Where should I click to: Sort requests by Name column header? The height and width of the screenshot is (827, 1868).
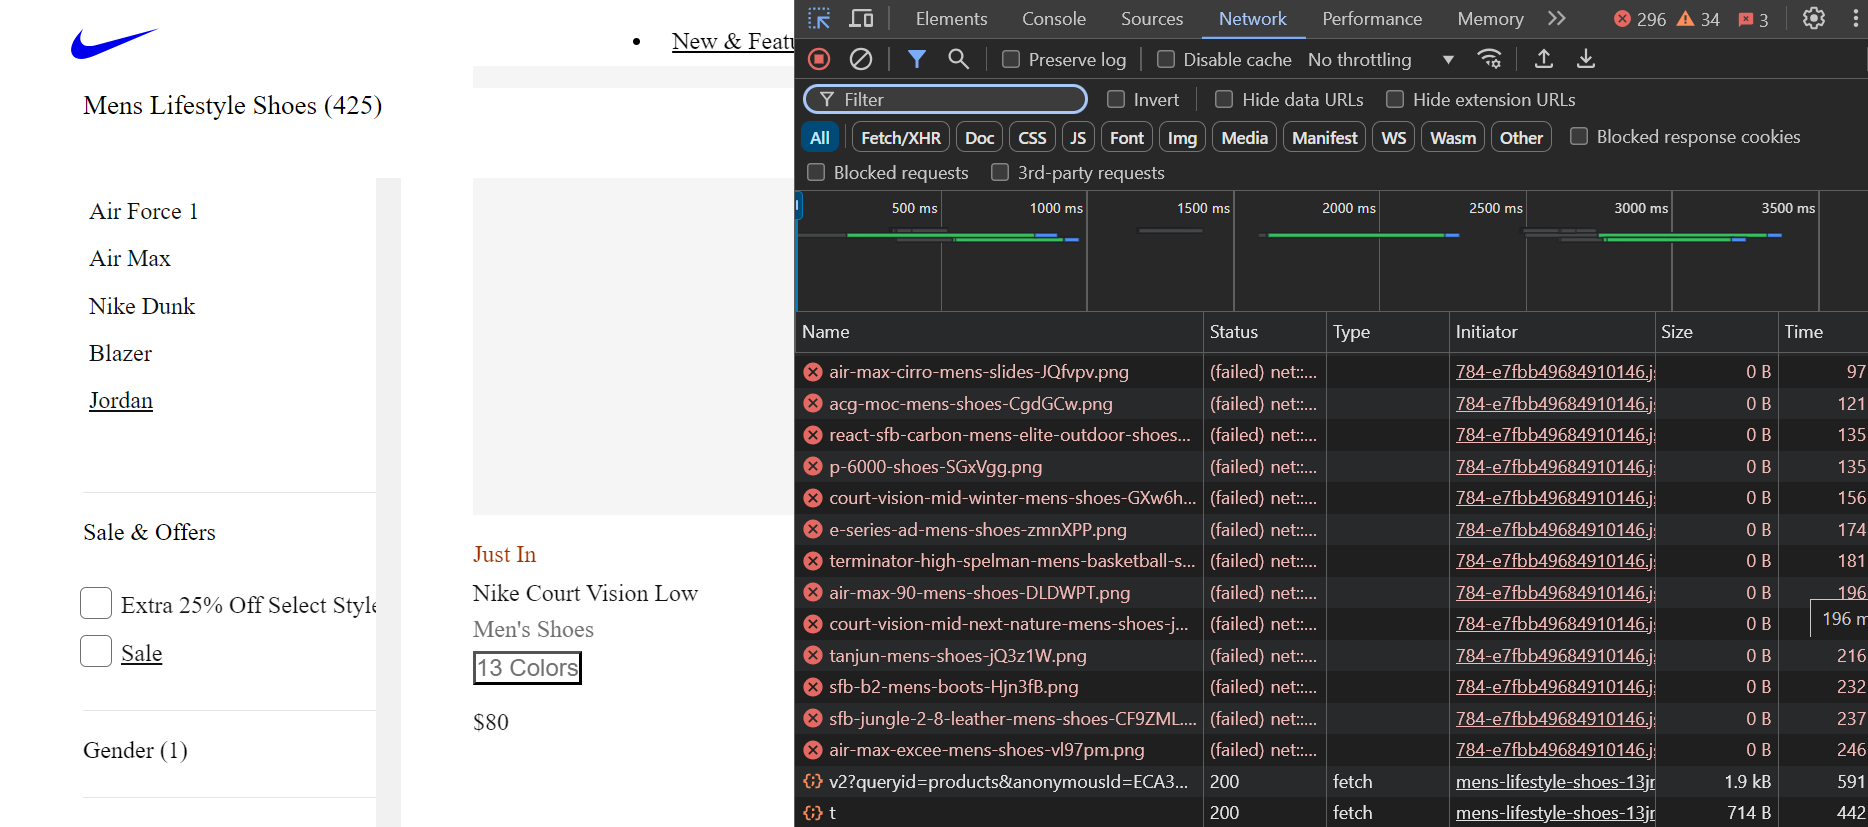pos(999,332)
